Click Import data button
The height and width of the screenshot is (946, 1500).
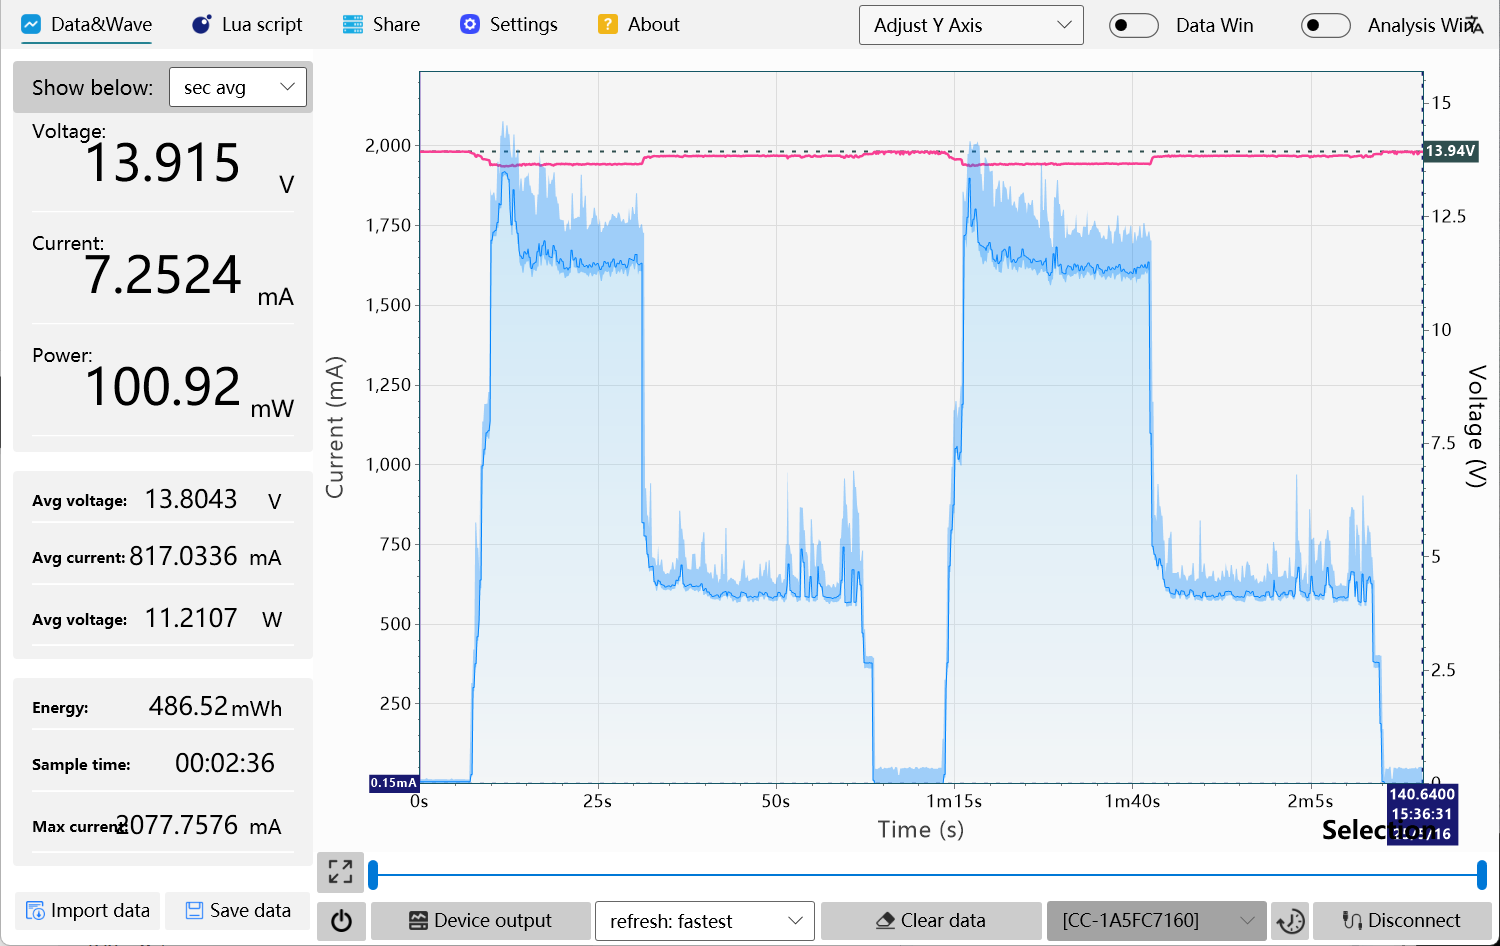pyautogui.click(x=88, y=911)
